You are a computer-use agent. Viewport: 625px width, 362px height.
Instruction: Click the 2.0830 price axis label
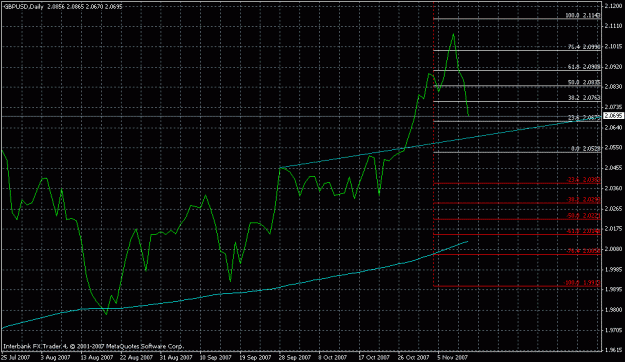613,87
